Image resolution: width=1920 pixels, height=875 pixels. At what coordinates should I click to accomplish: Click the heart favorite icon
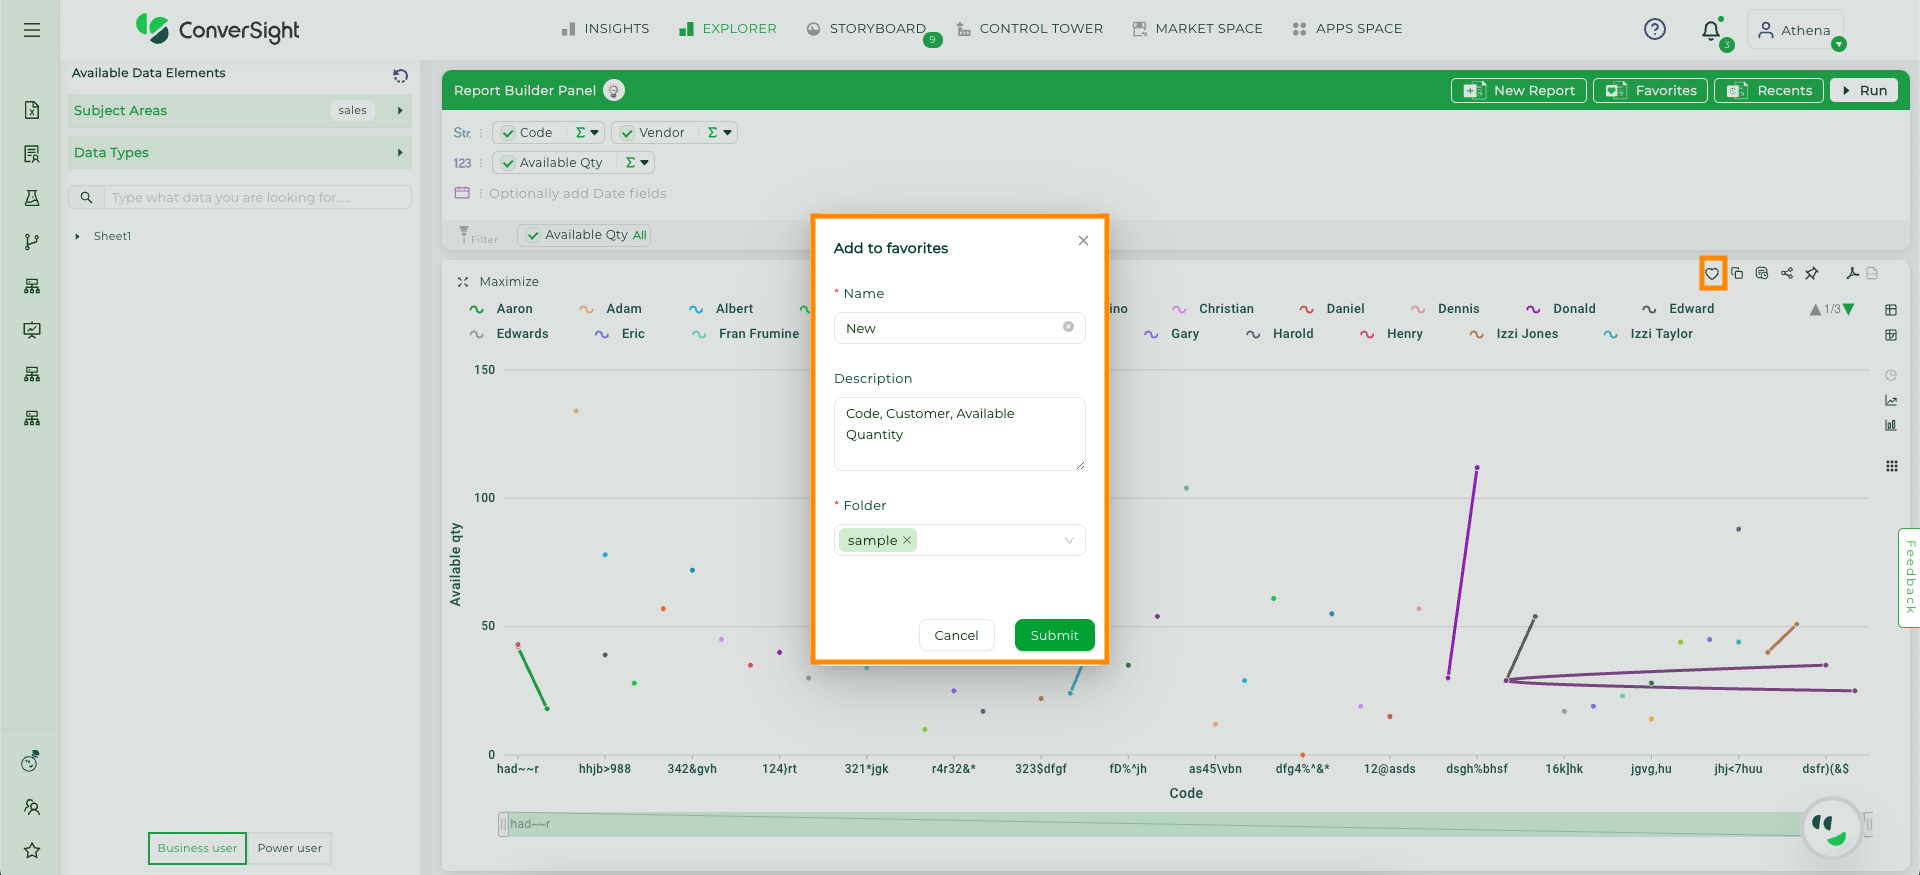pyautogui.click(x=1712, y=273)
